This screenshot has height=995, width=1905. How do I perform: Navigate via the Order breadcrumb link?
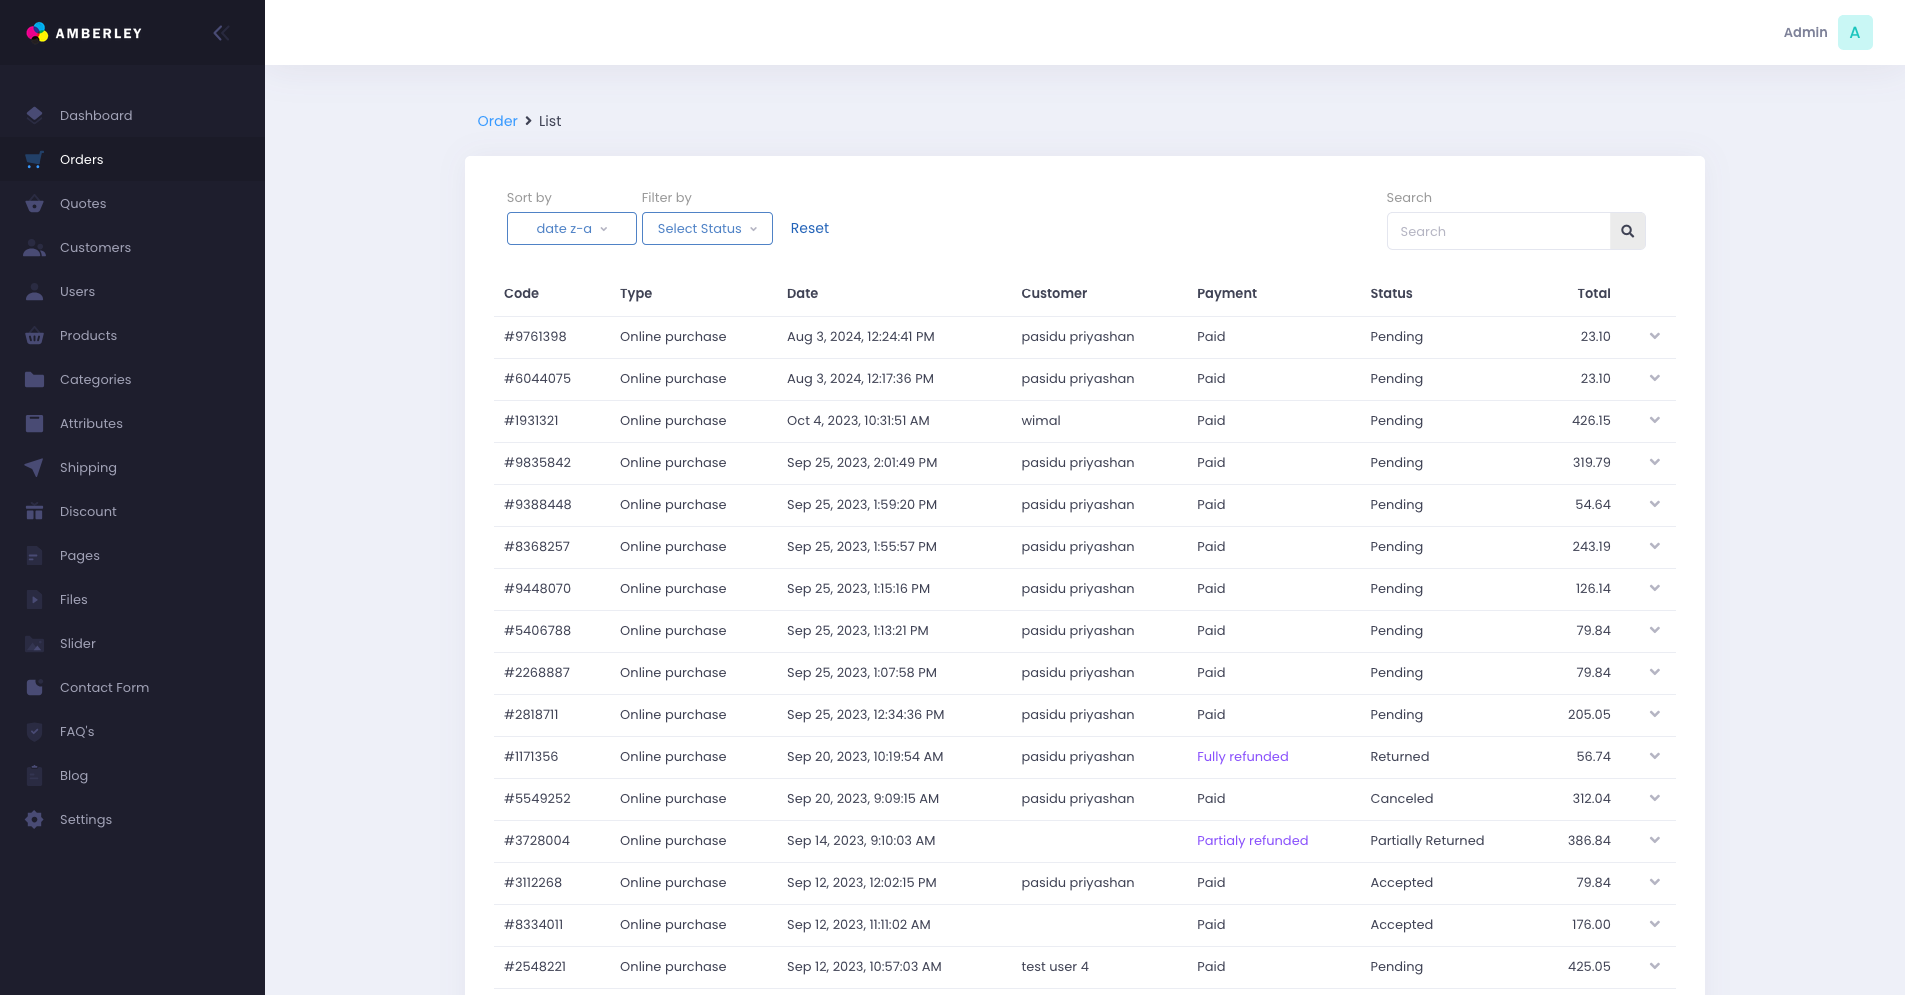[497, 121]
